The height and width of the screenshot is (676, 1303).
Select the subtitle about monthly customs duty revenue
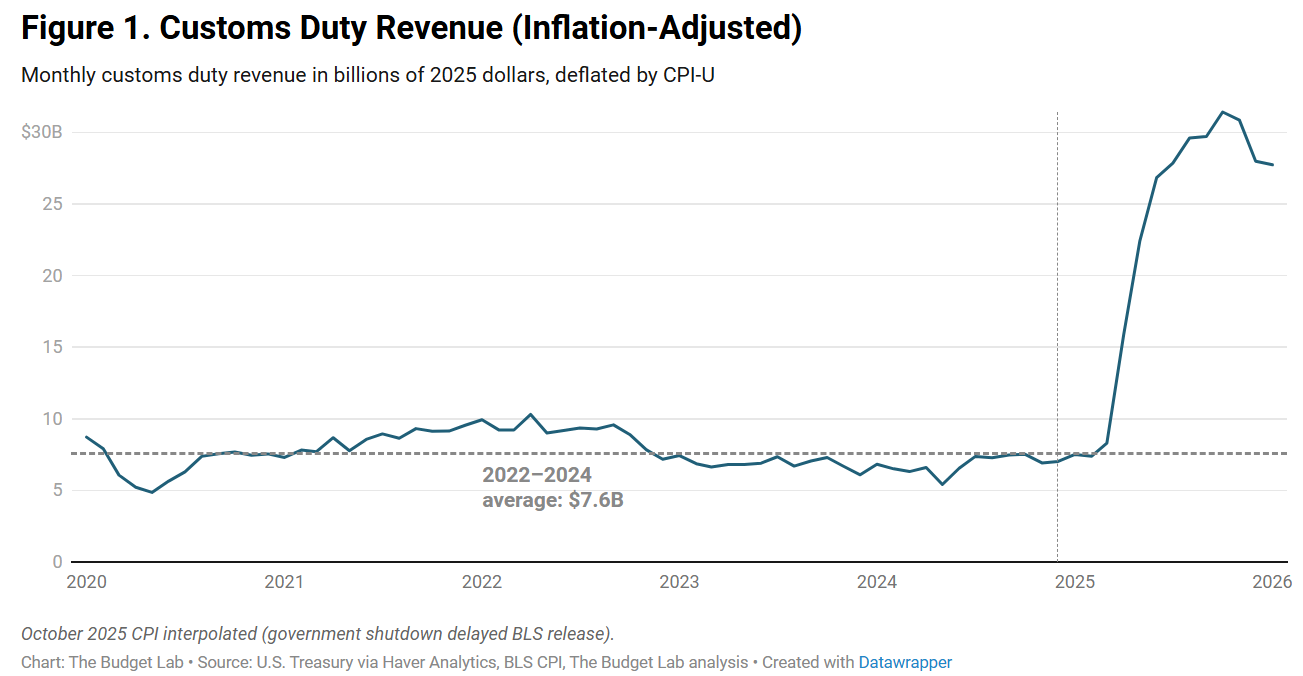367,76
